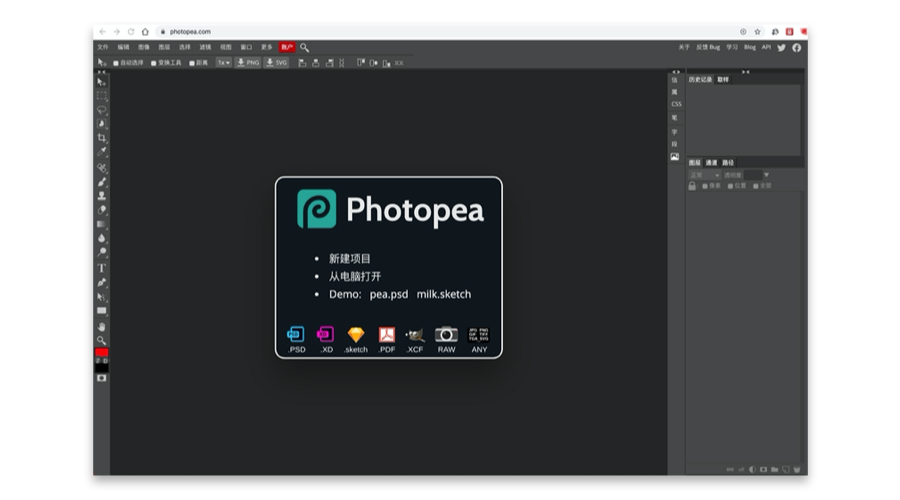Select the Clone Stamp tool
The image size is (900, 500).
click(102, 196)
